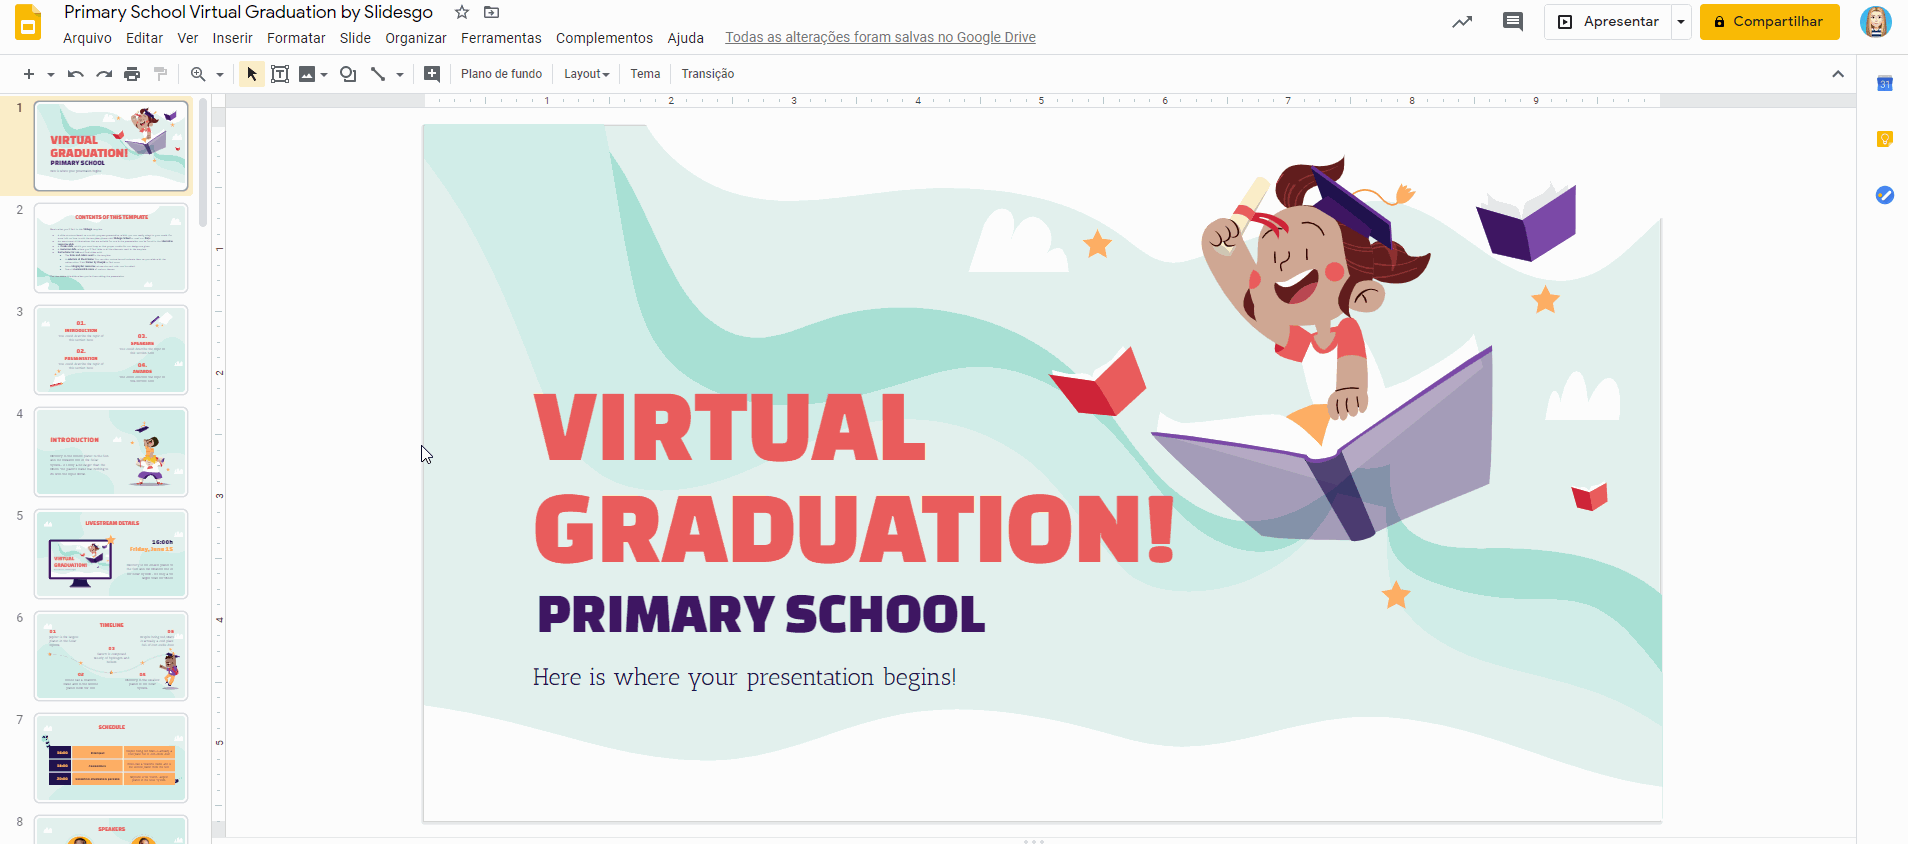Click the undo arrow icon
This screenshot has height=844, width=1908.
[75, 74]
